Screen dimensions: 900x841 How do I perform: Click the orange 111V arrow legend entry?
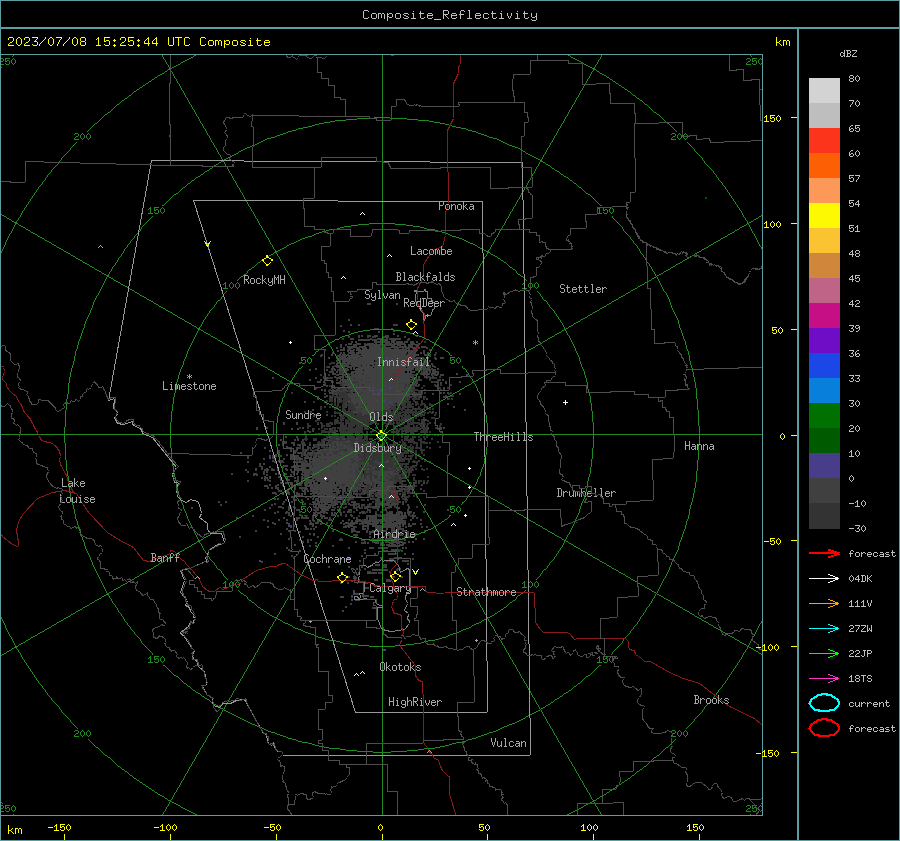coord(824,603)
